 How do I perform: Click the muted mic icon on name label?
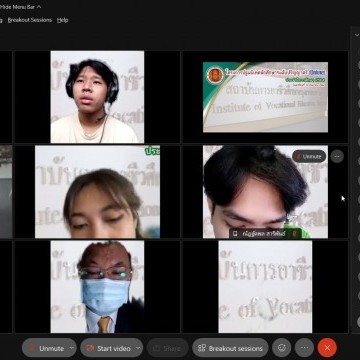click(294, 234)
